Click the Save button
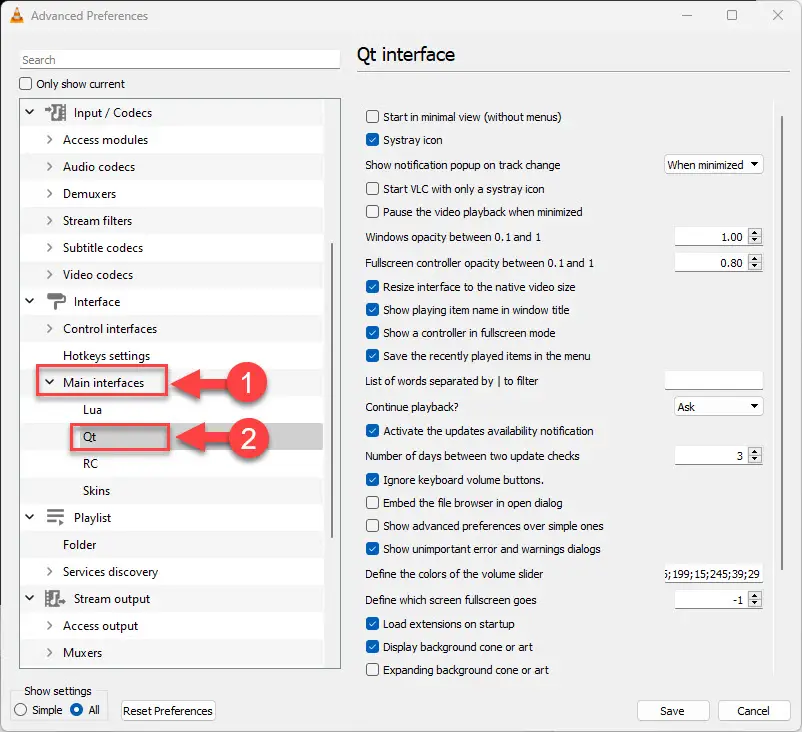802x732 pixels. point(673,711)
